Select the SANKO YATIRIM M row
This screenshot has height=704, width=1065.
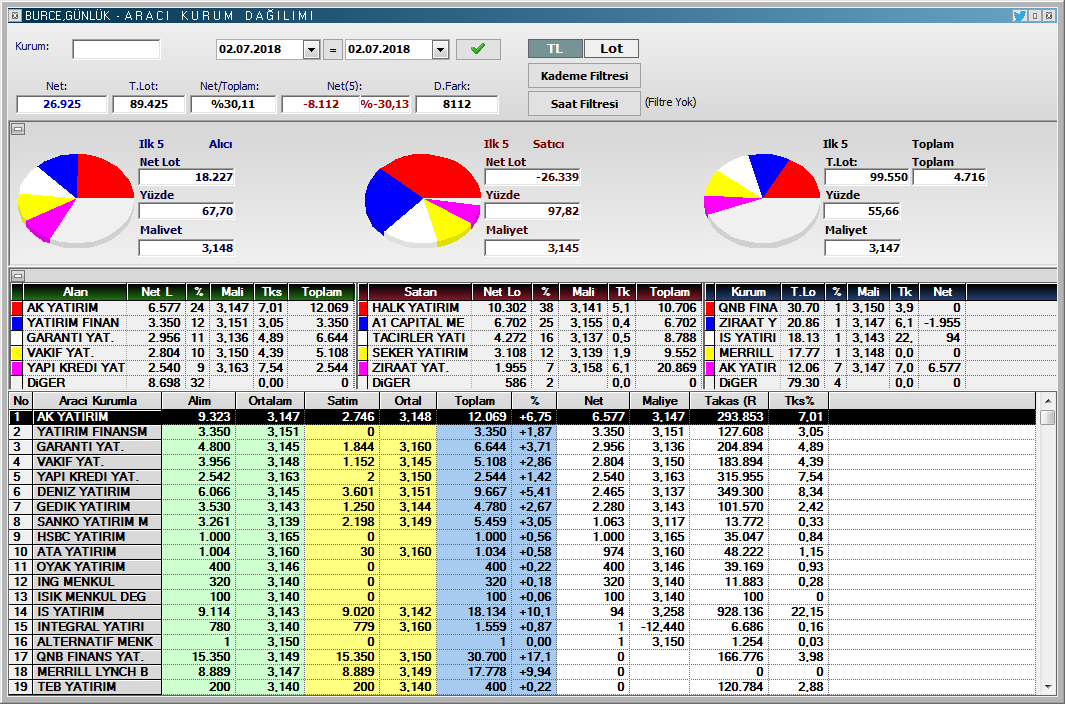click(523, 521)
